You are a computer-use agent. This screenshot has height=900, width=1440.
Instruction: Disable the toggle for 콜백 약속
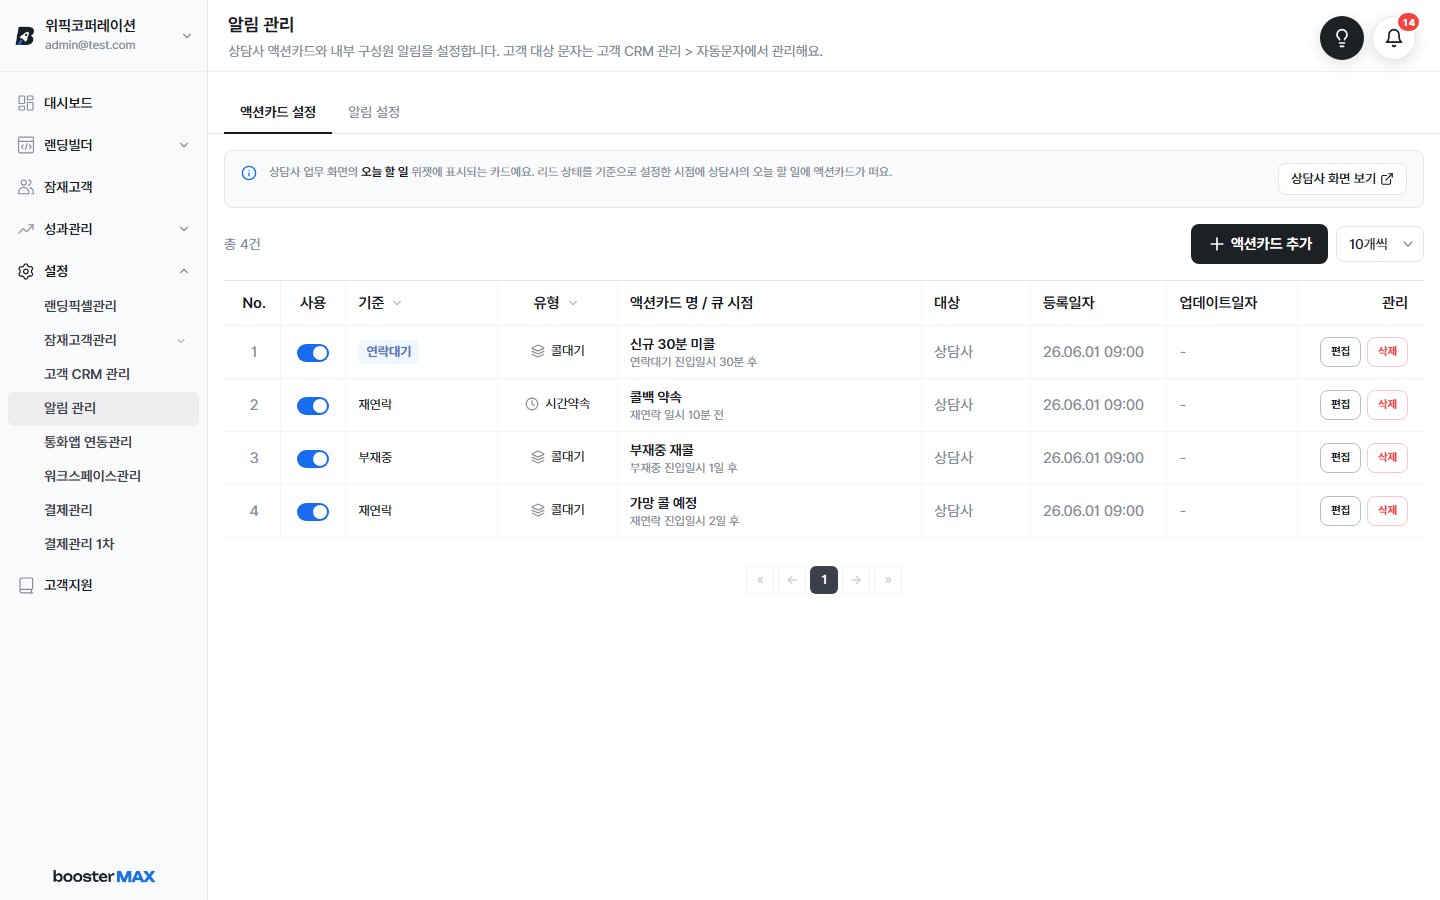click(x=313, y=406)
